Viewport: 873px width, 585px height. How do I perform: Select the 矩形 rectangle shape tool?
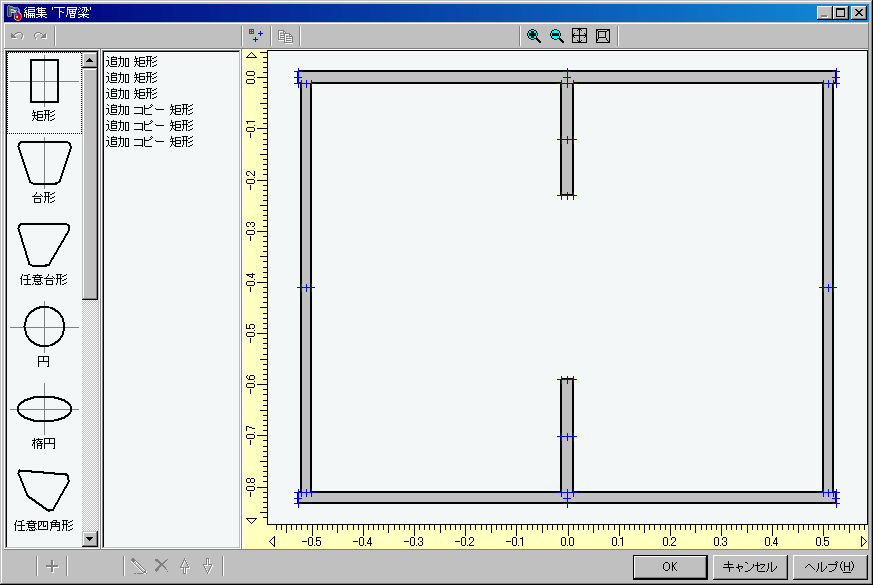[x=44, y=92]
